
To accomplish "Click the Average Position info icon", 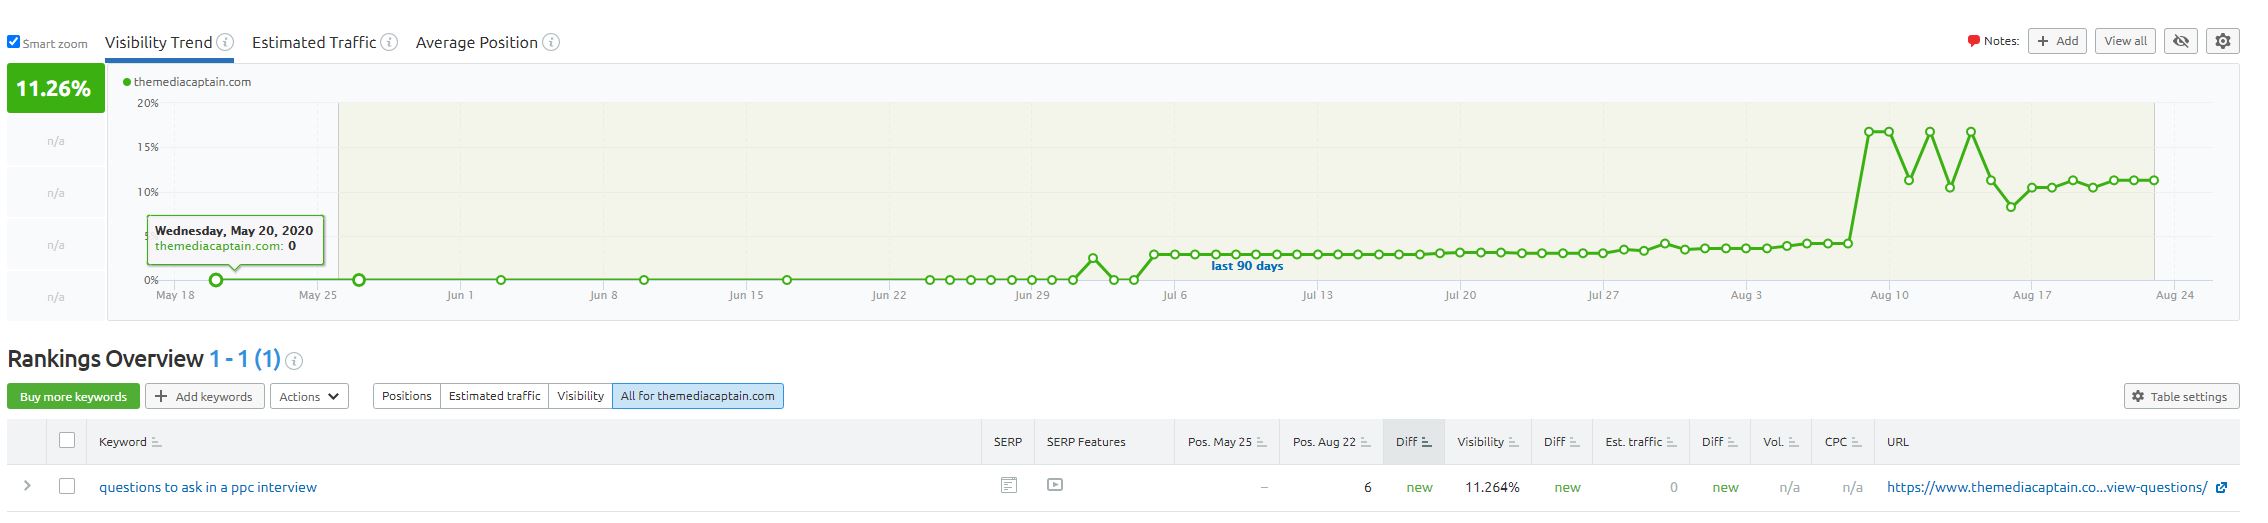I will tap(551, 42).
